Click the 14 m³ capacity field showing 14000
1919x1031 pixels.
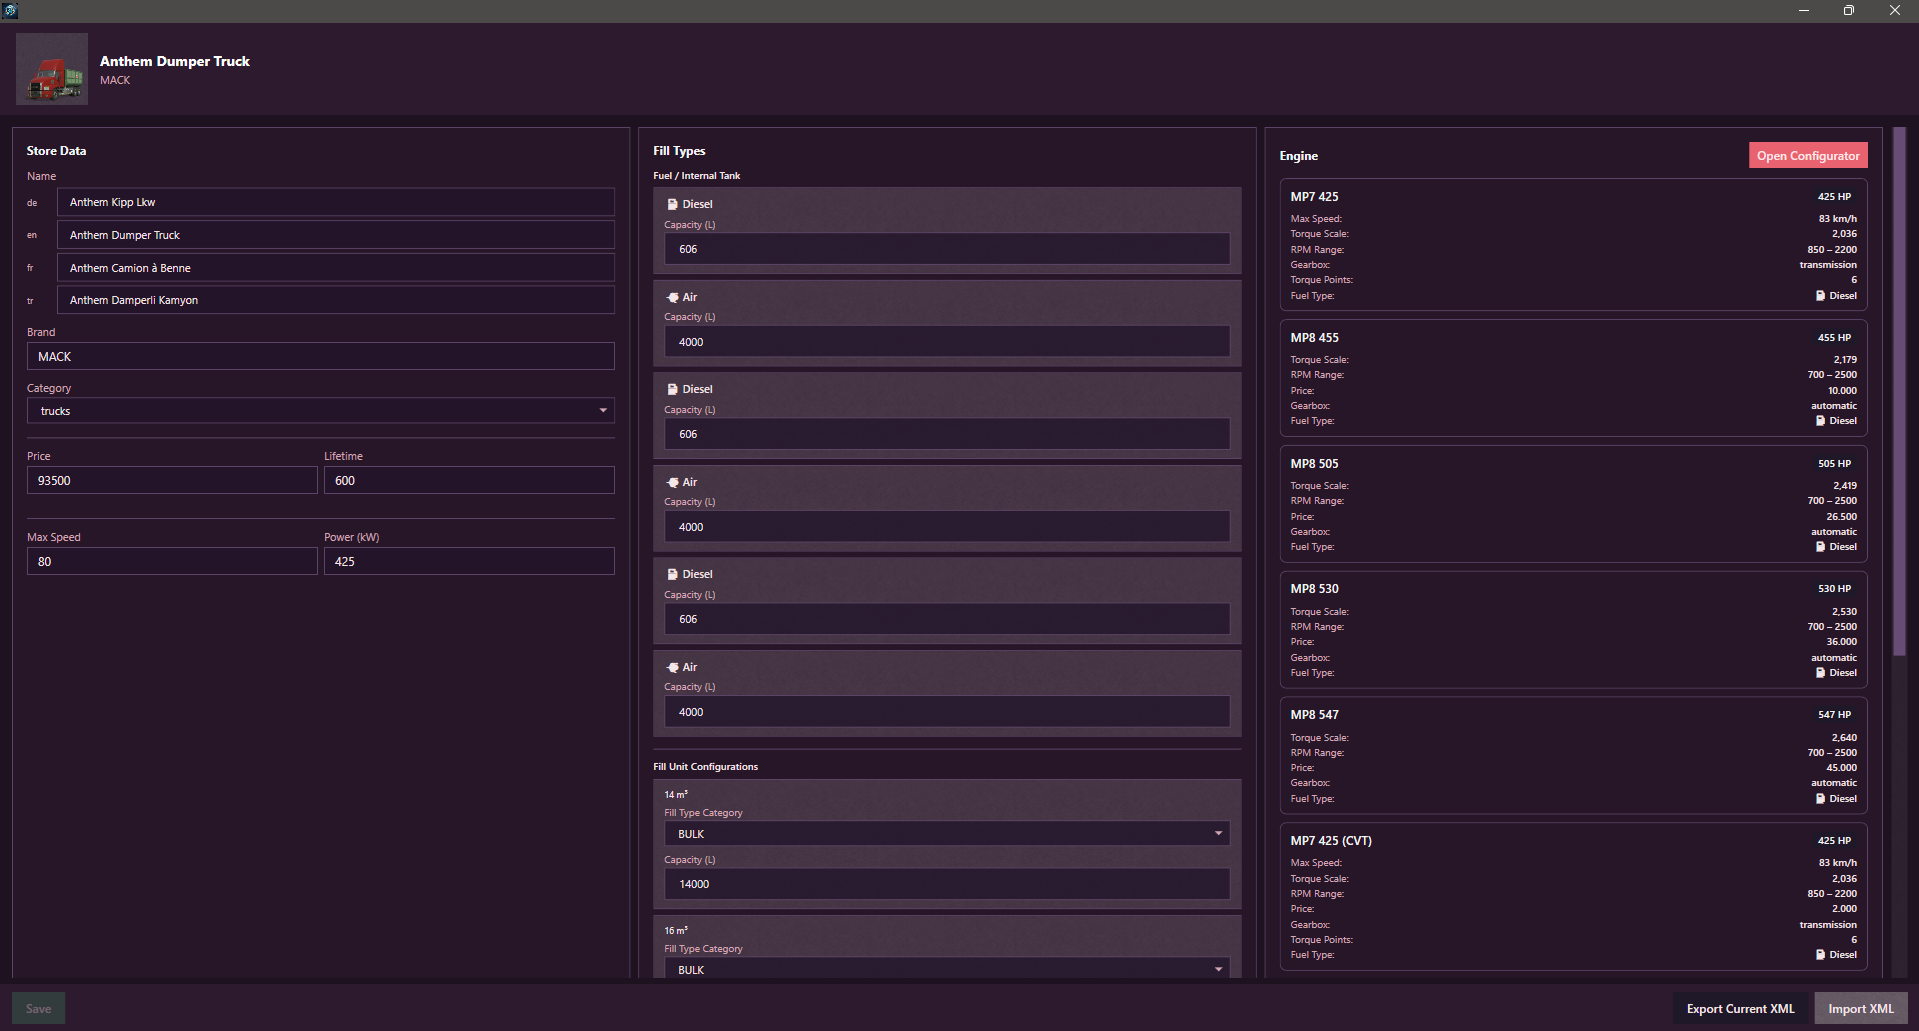[947, 884]
